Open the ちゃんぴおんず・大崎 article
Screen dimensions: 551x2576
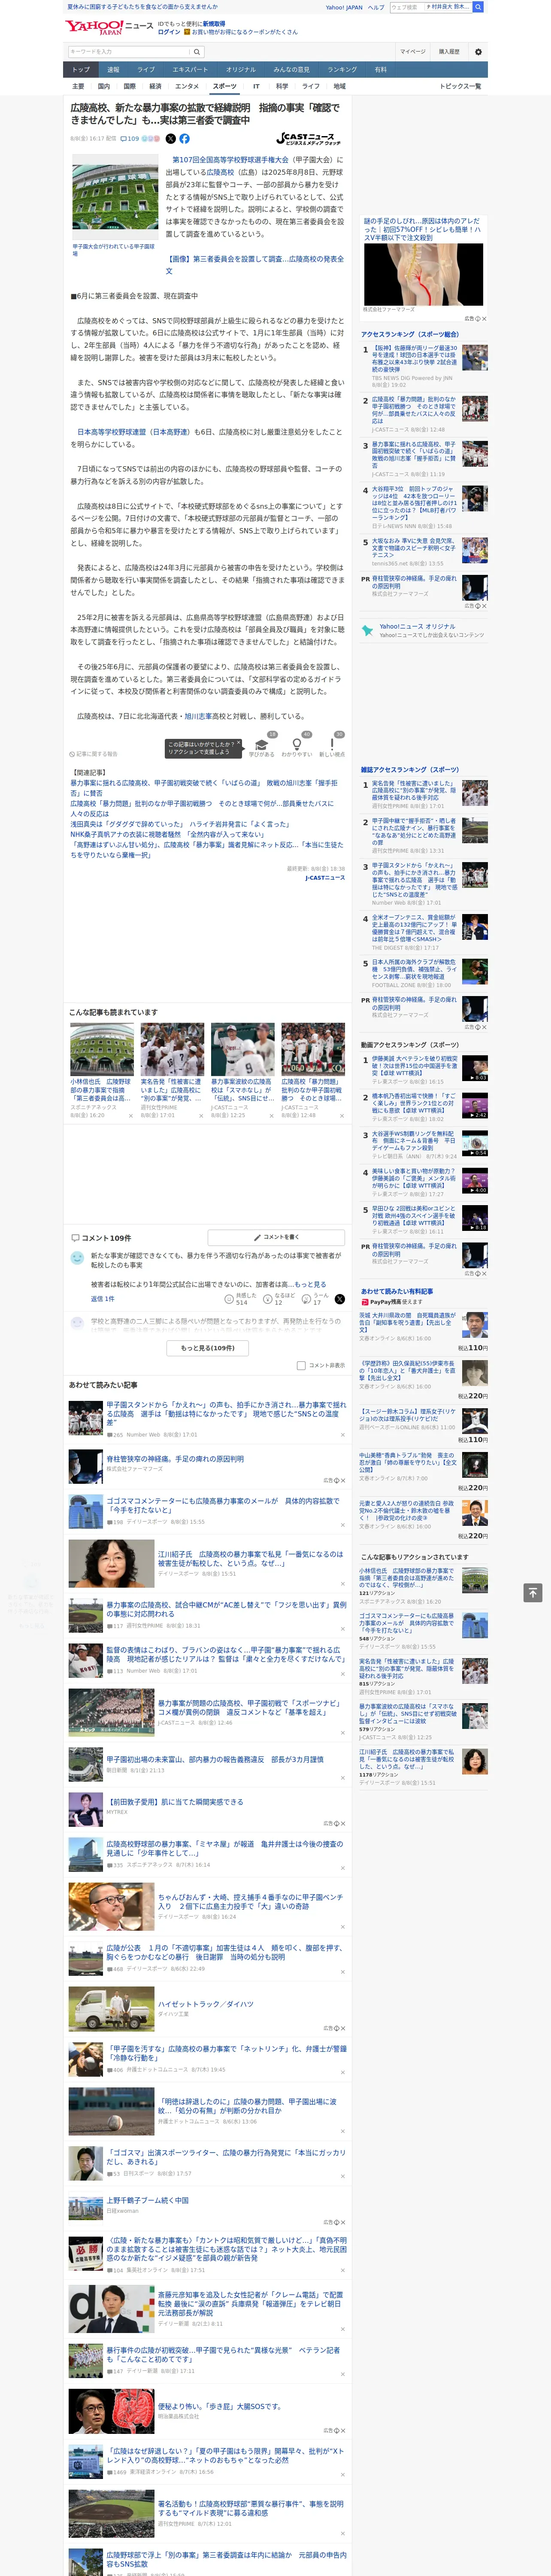point(250,1902)
